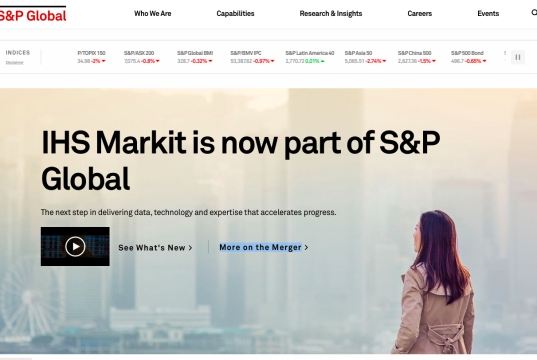The image size is (537, 360).
Task: Open the S&P Asia 50 index
Action: pos(365,57)
